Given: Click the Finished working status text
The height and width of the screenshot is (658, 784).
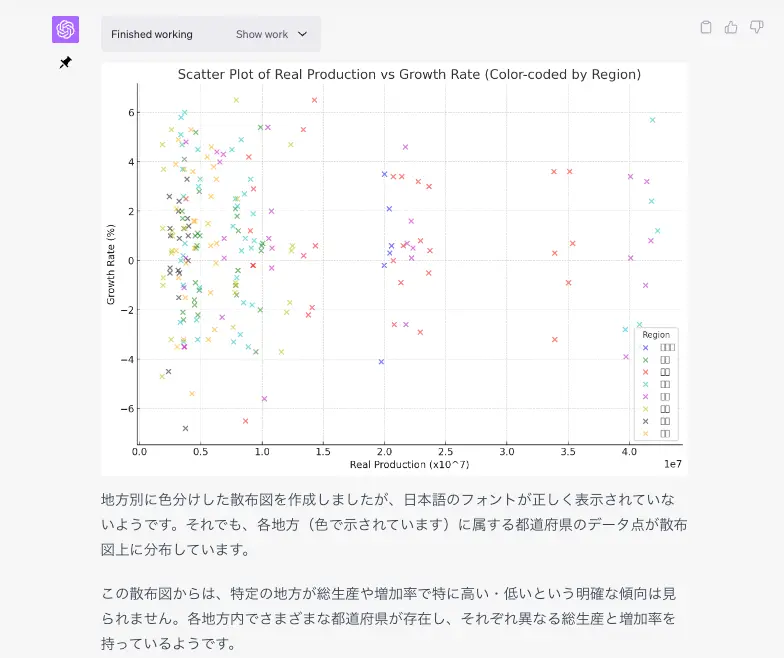Looking at the screenshot, I should pos(152,34).
